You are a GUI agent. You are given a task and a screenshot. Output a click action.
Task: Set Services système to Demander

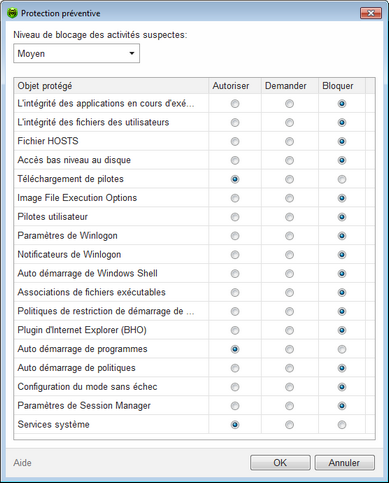click(x=289, y=425)
